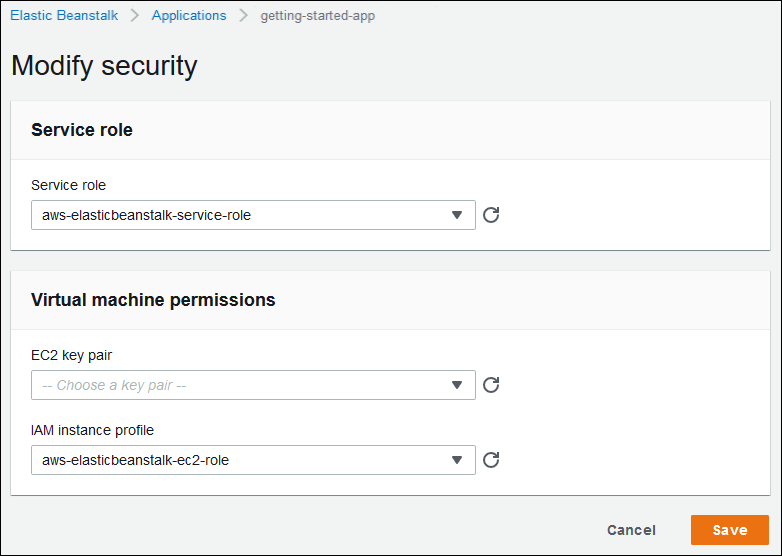Save the security modifications
782x556 pixels.
pyautogui.click(x=729, y=530)
